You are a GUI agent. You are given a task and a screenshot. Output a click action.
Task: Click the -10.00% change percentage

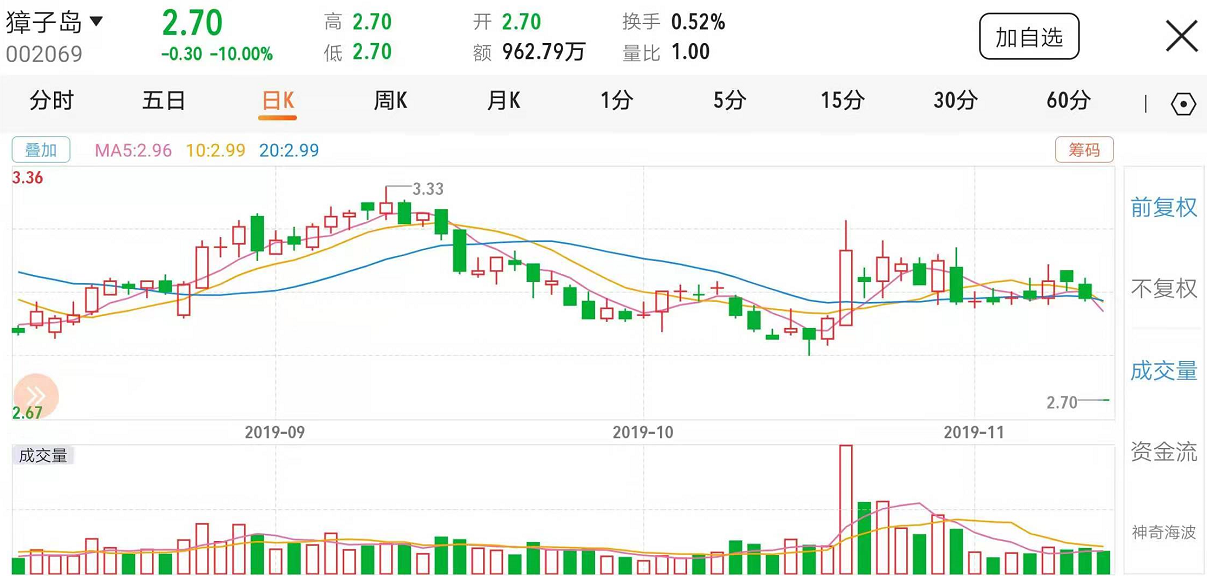point(241,54)
